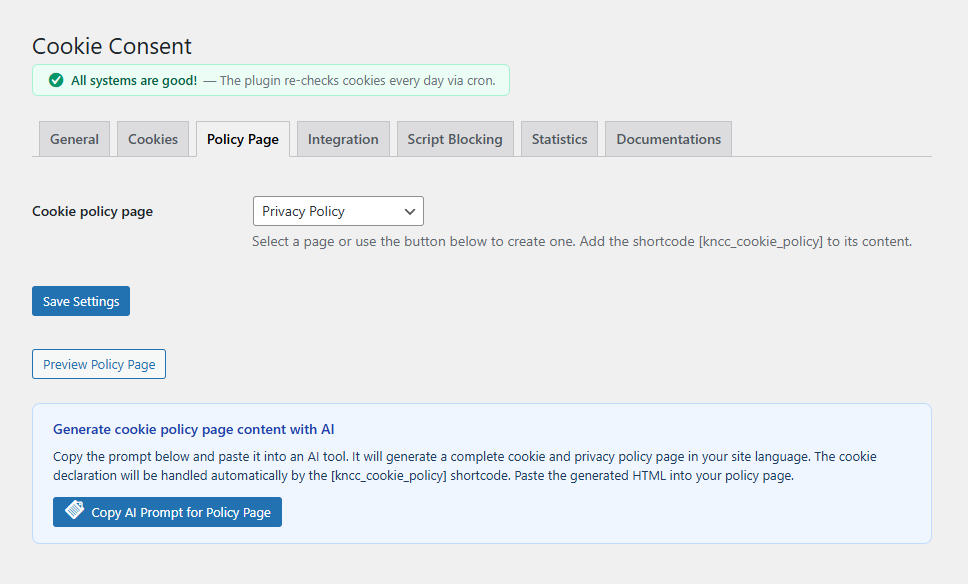Click the Save Settings button
This screenshot has height=584, width=968.
click(80, 300)
